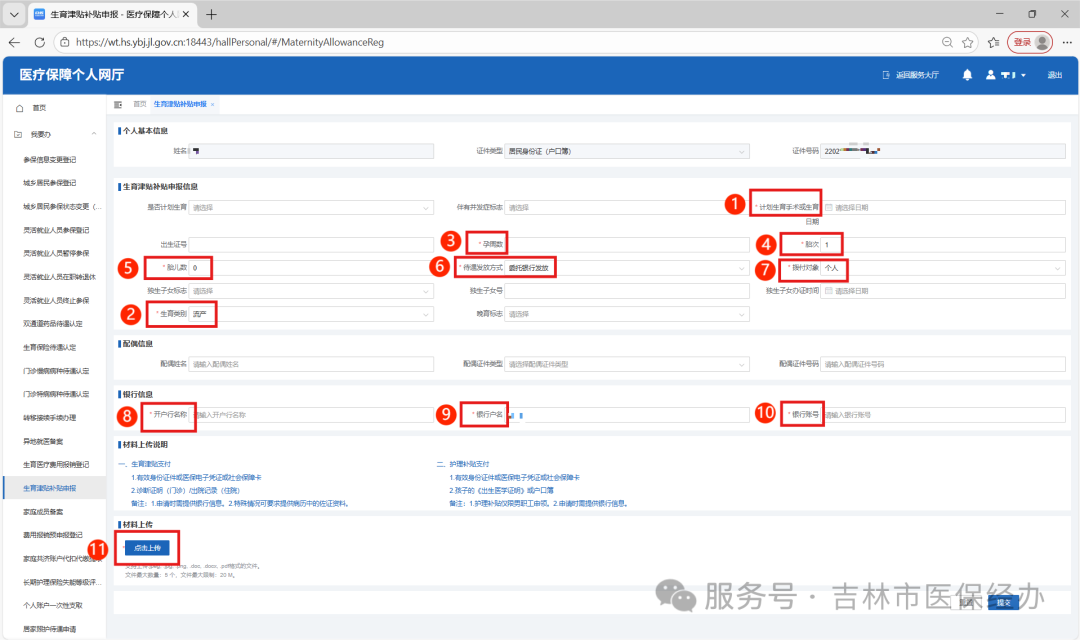Open the 生育类别 dropdown
The width and height of the screenshot is (1080, 640).
pos(311,314)
